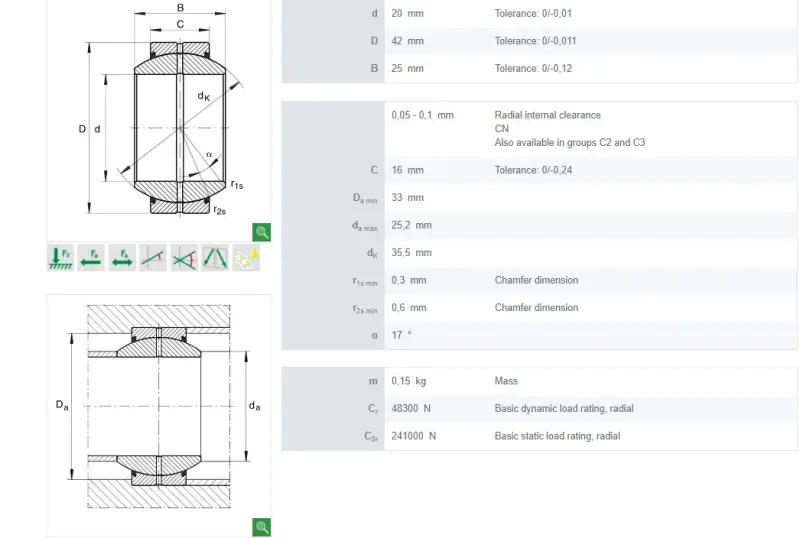This screenshot has width=800, height=538.
Task: Enlarge the mounting dimension drawing with magnifier
Action: tap(262, 527)
